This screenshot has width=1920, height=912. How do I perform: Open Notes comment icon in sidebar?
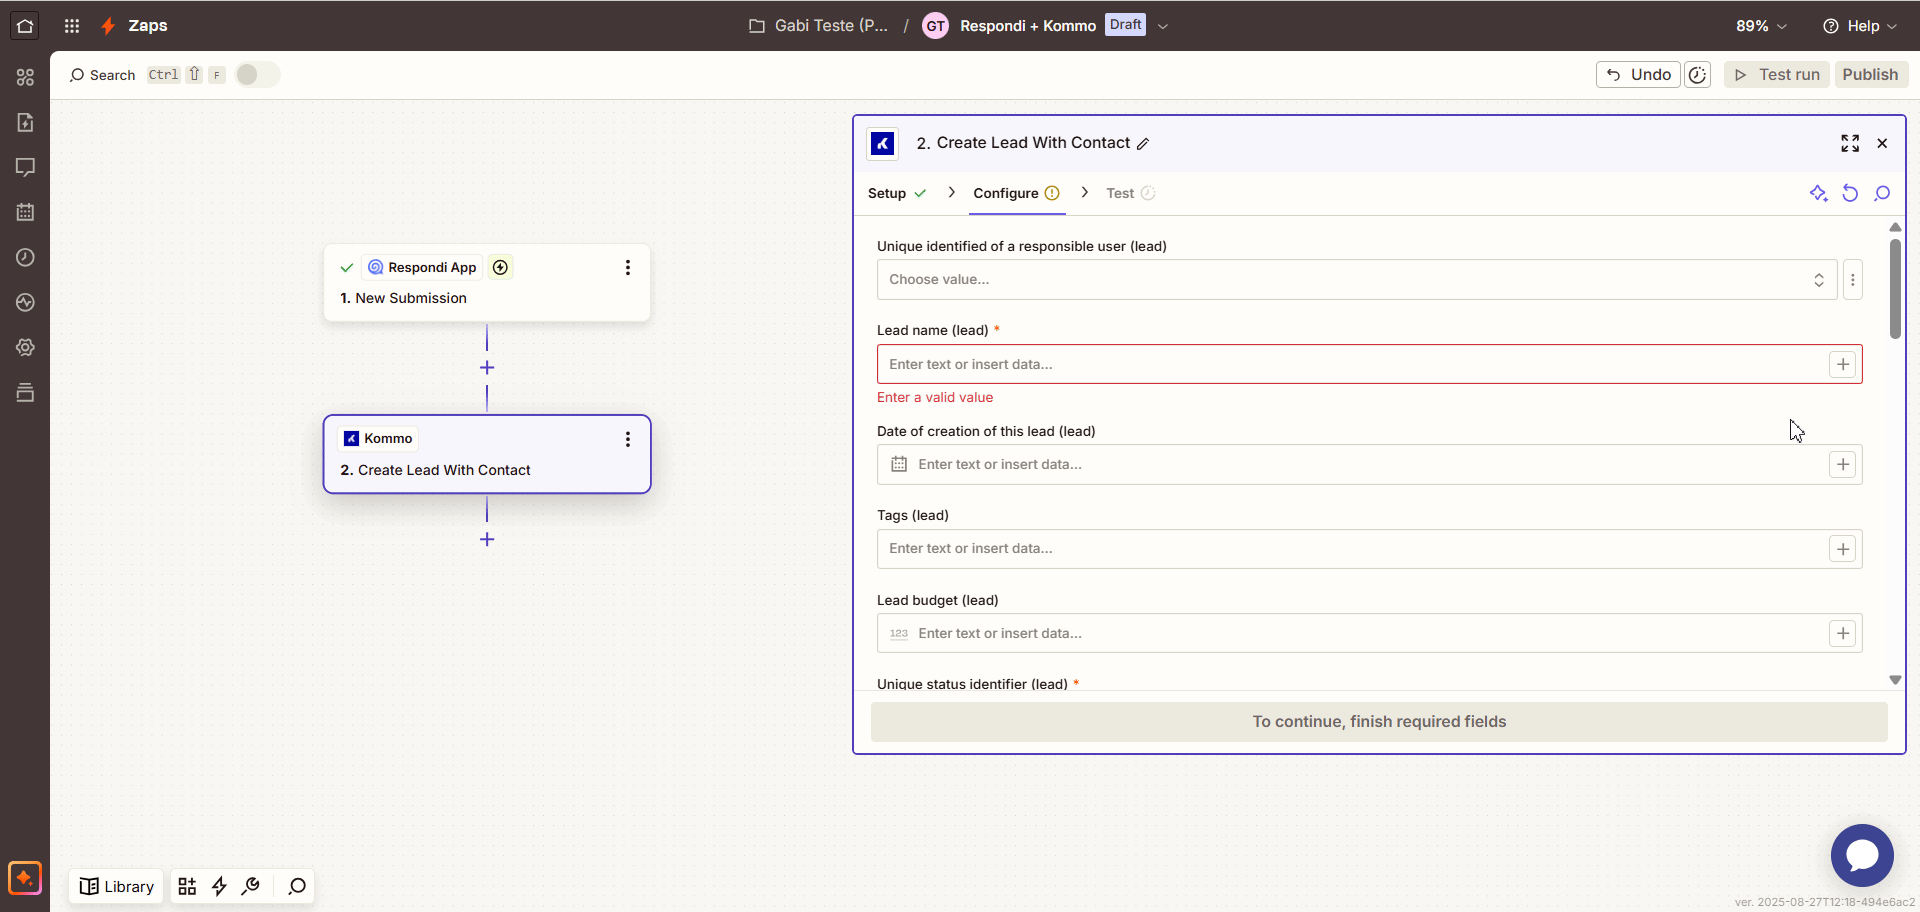coord(25,167)
